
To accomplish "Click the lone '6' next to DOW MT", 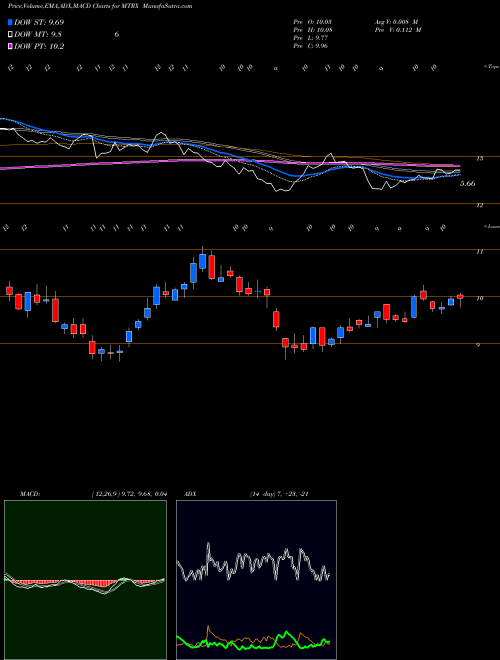I will (x=117, y=35).
